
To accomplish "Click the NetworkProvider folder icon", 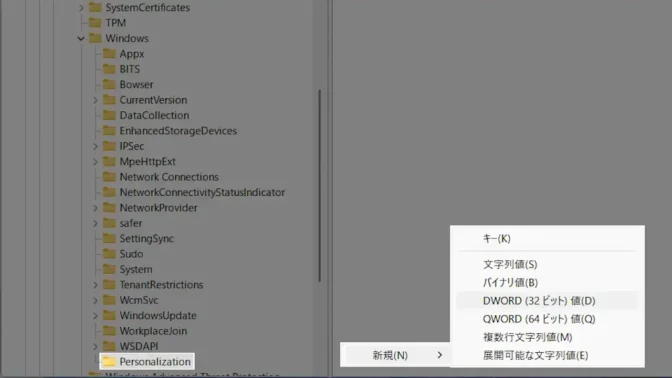I will (x=109, y=208).
